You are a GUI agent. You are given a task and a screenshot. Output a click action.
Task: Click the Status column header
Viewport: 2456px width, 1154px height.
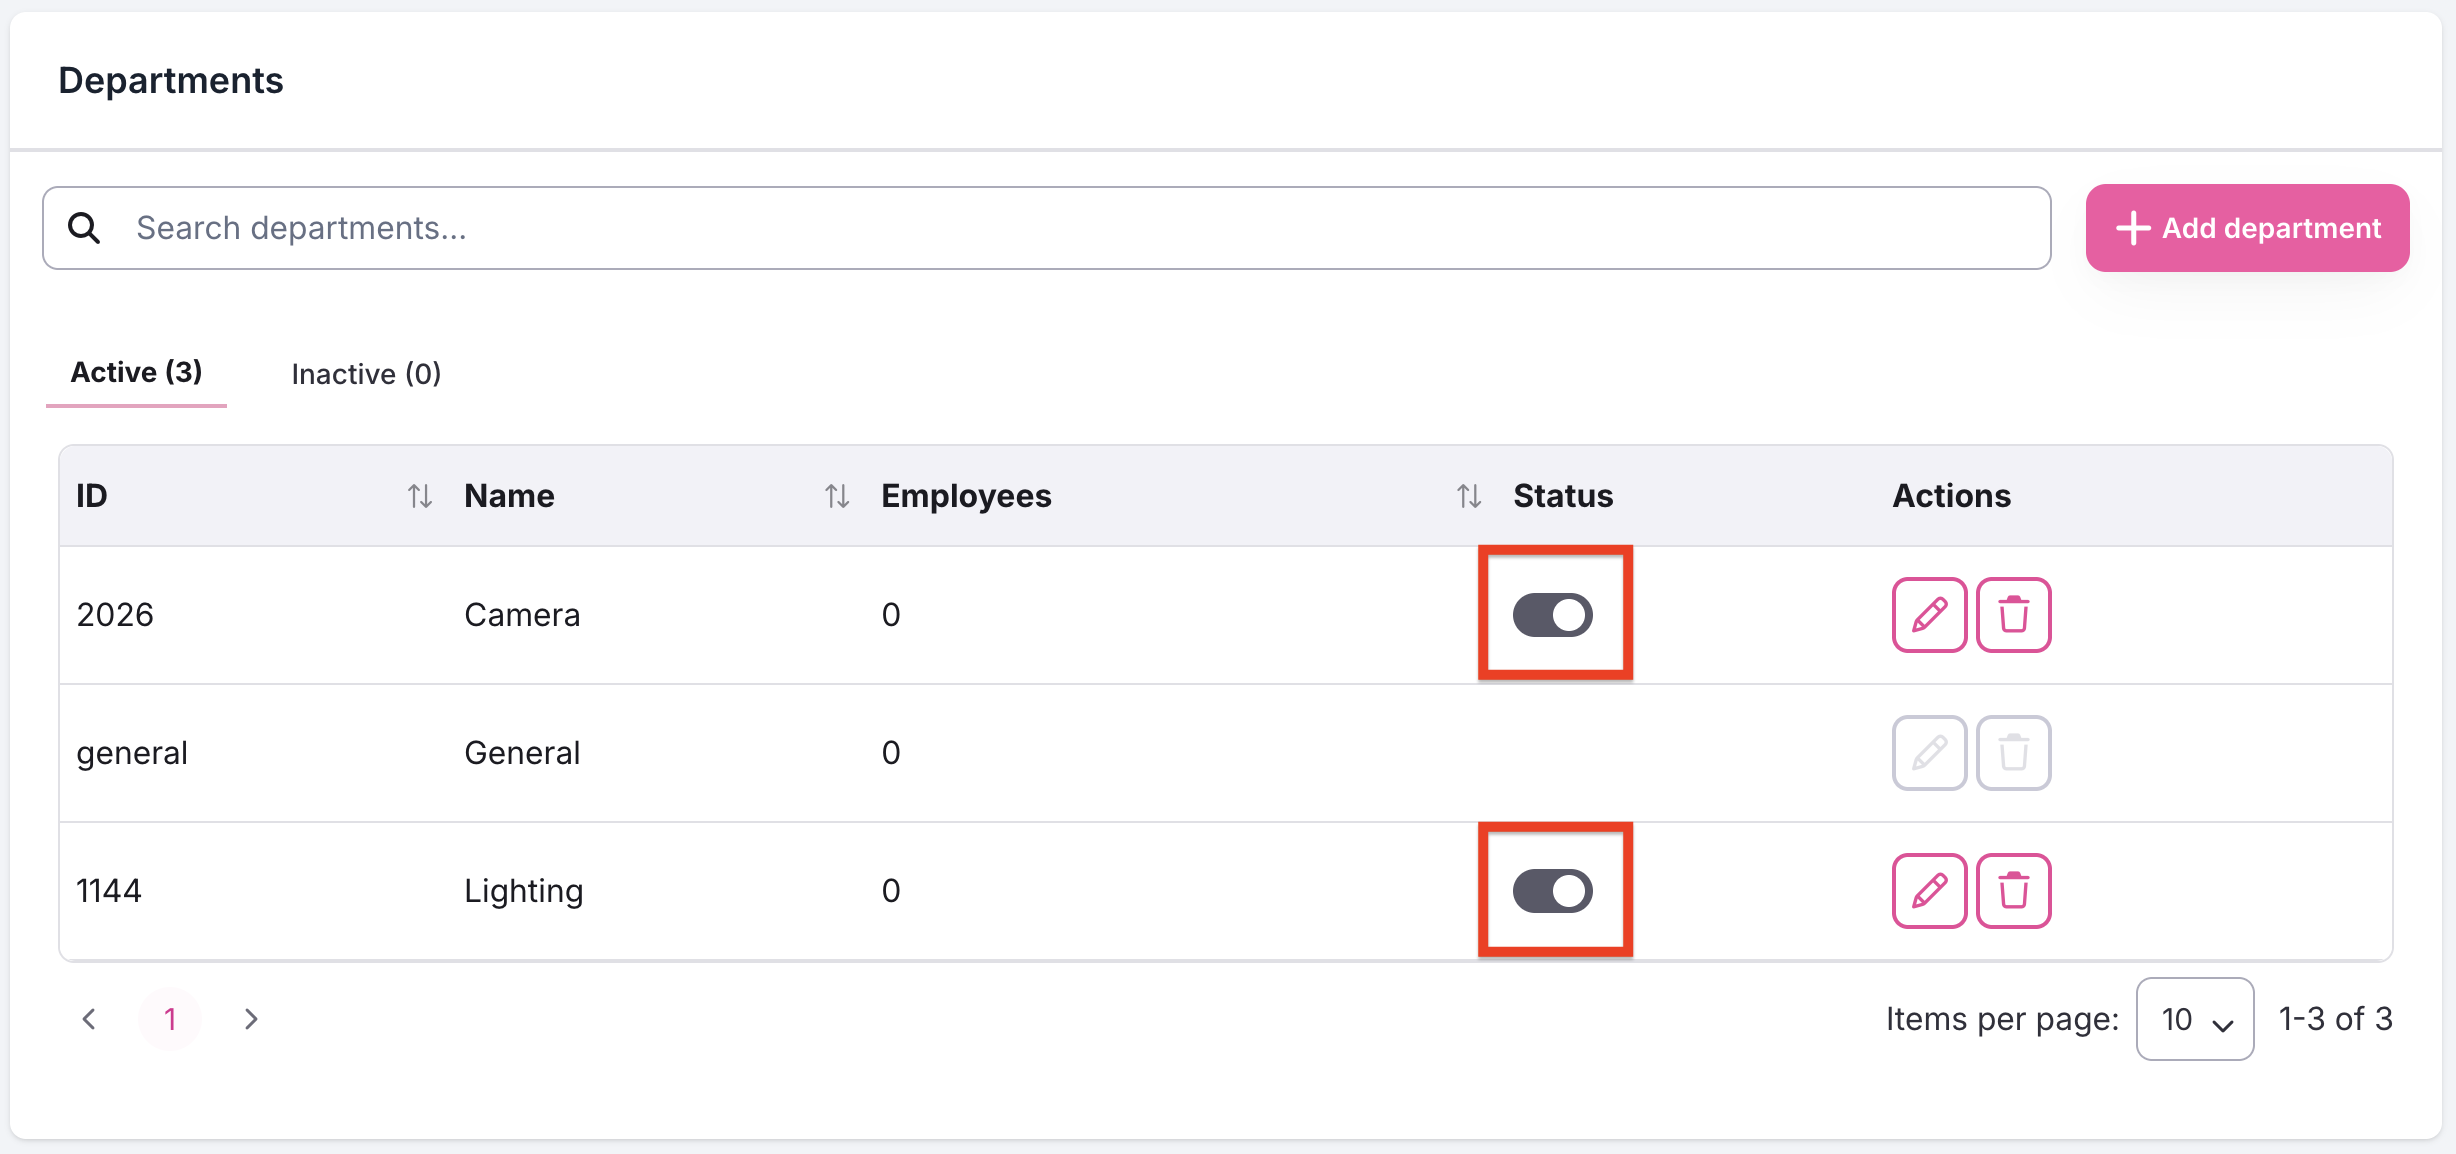point(1563,496)
